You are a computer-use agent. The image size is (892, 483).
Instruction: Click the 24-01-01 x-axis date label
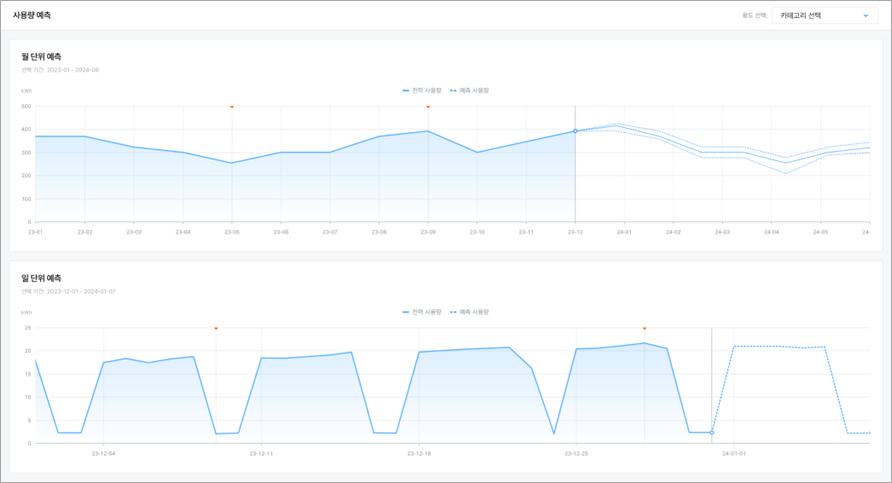click(x=734, y=453)
